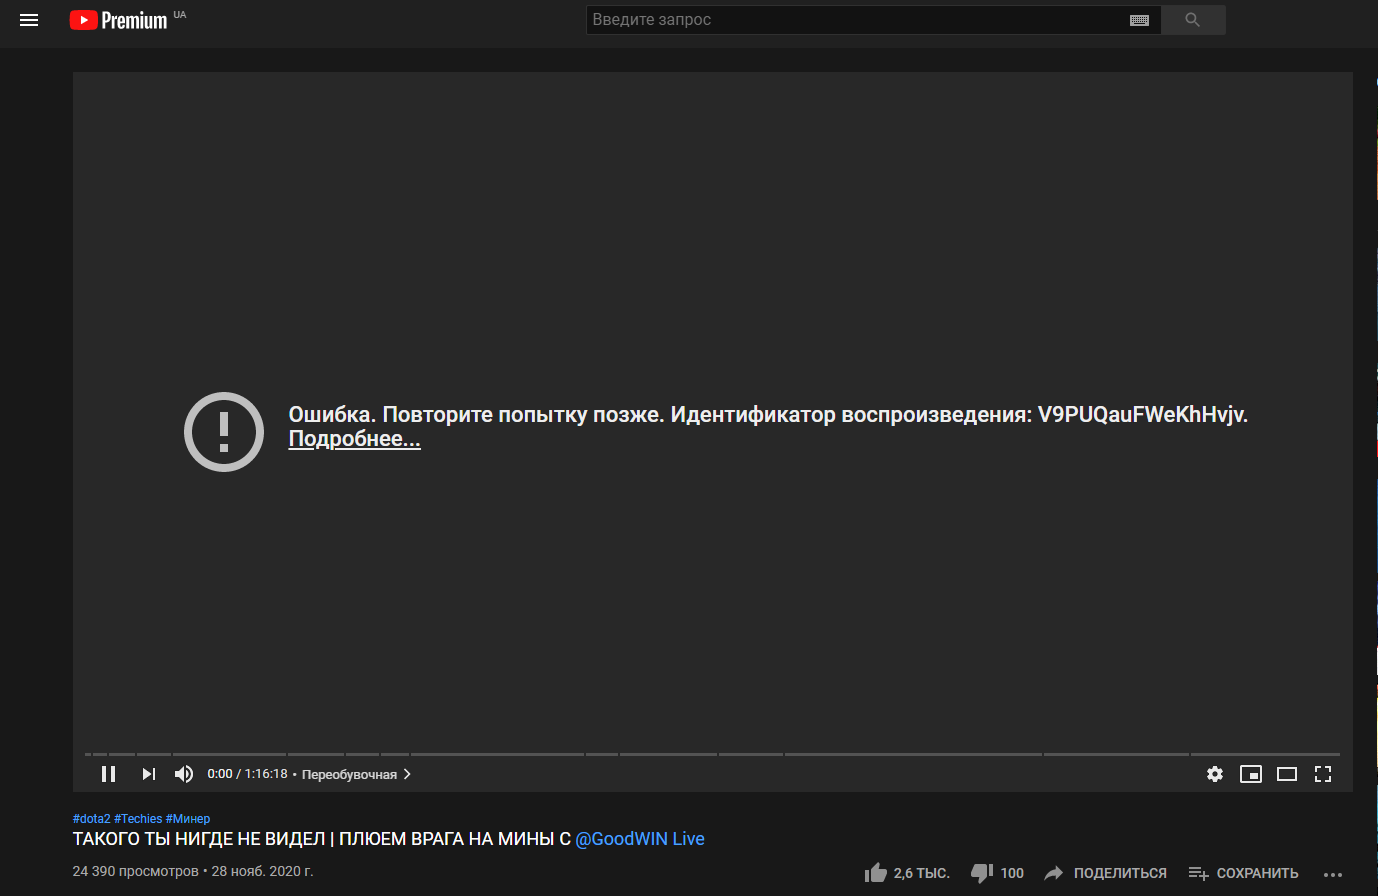Screen dimensions: 1378x896
Task: Open the on-screen keyboard icon in search
Action: 1139,20
